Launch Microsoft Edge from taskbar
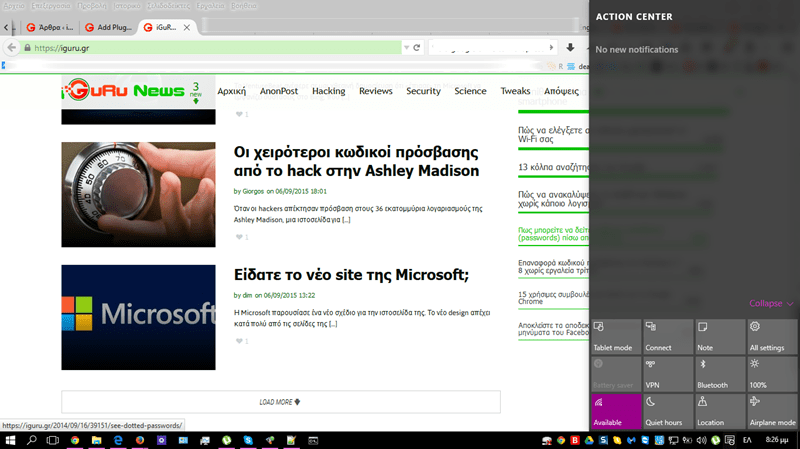800x449 pixels. pyautogui.click(x=118, y=440)
